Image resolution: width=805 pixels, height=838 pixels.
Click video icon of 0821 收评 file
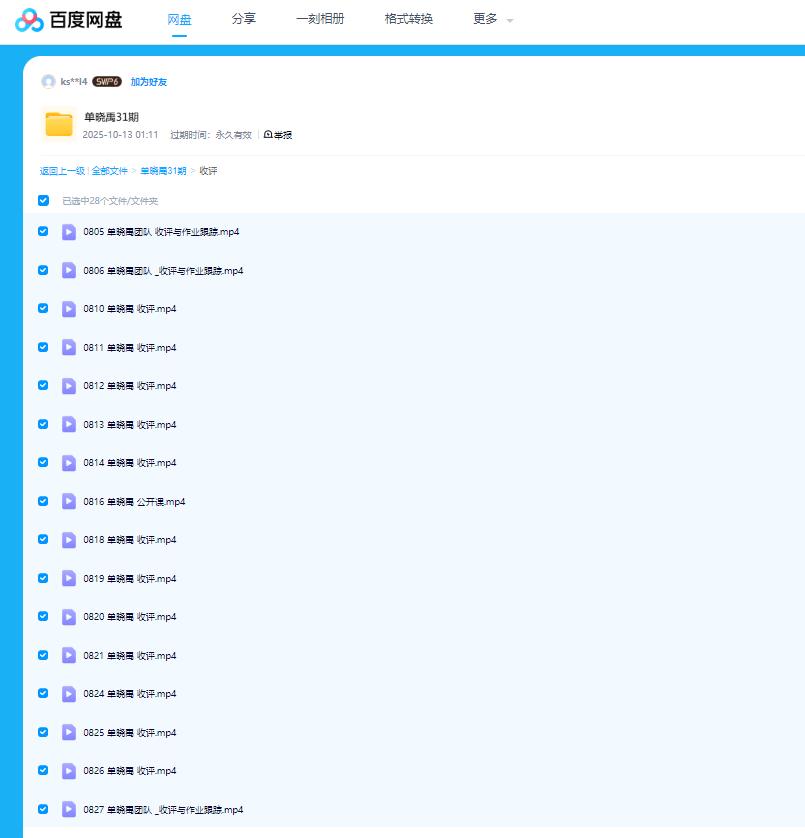point(69,655)
